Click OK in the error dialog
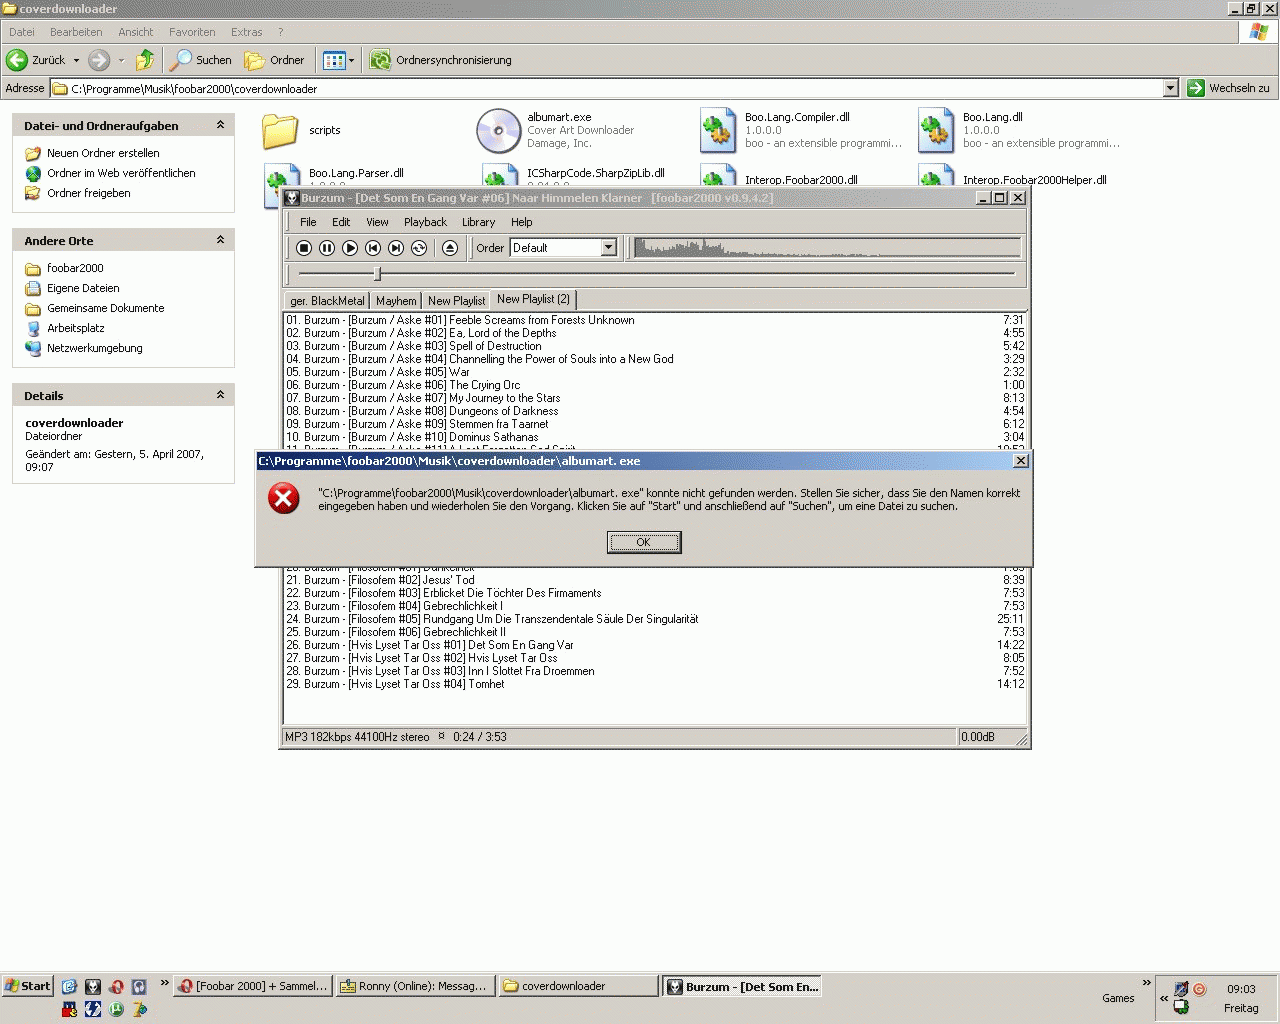The height and width of the screenshot is (1024, 1280). click(644, 542)
